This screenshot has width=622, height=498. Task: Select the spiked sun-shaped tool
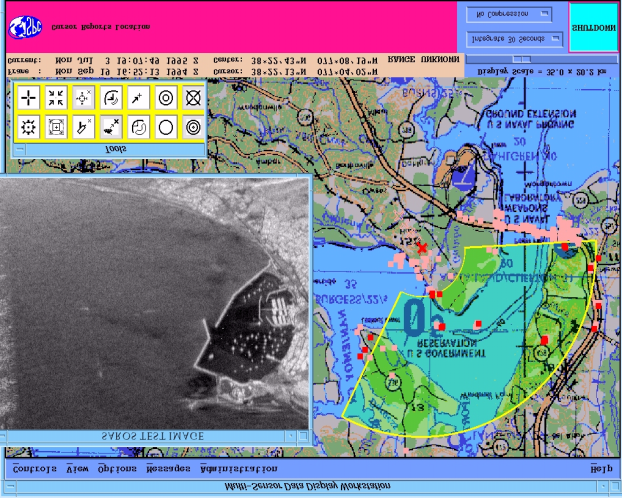pyautogui.click(x=29, y=127)
